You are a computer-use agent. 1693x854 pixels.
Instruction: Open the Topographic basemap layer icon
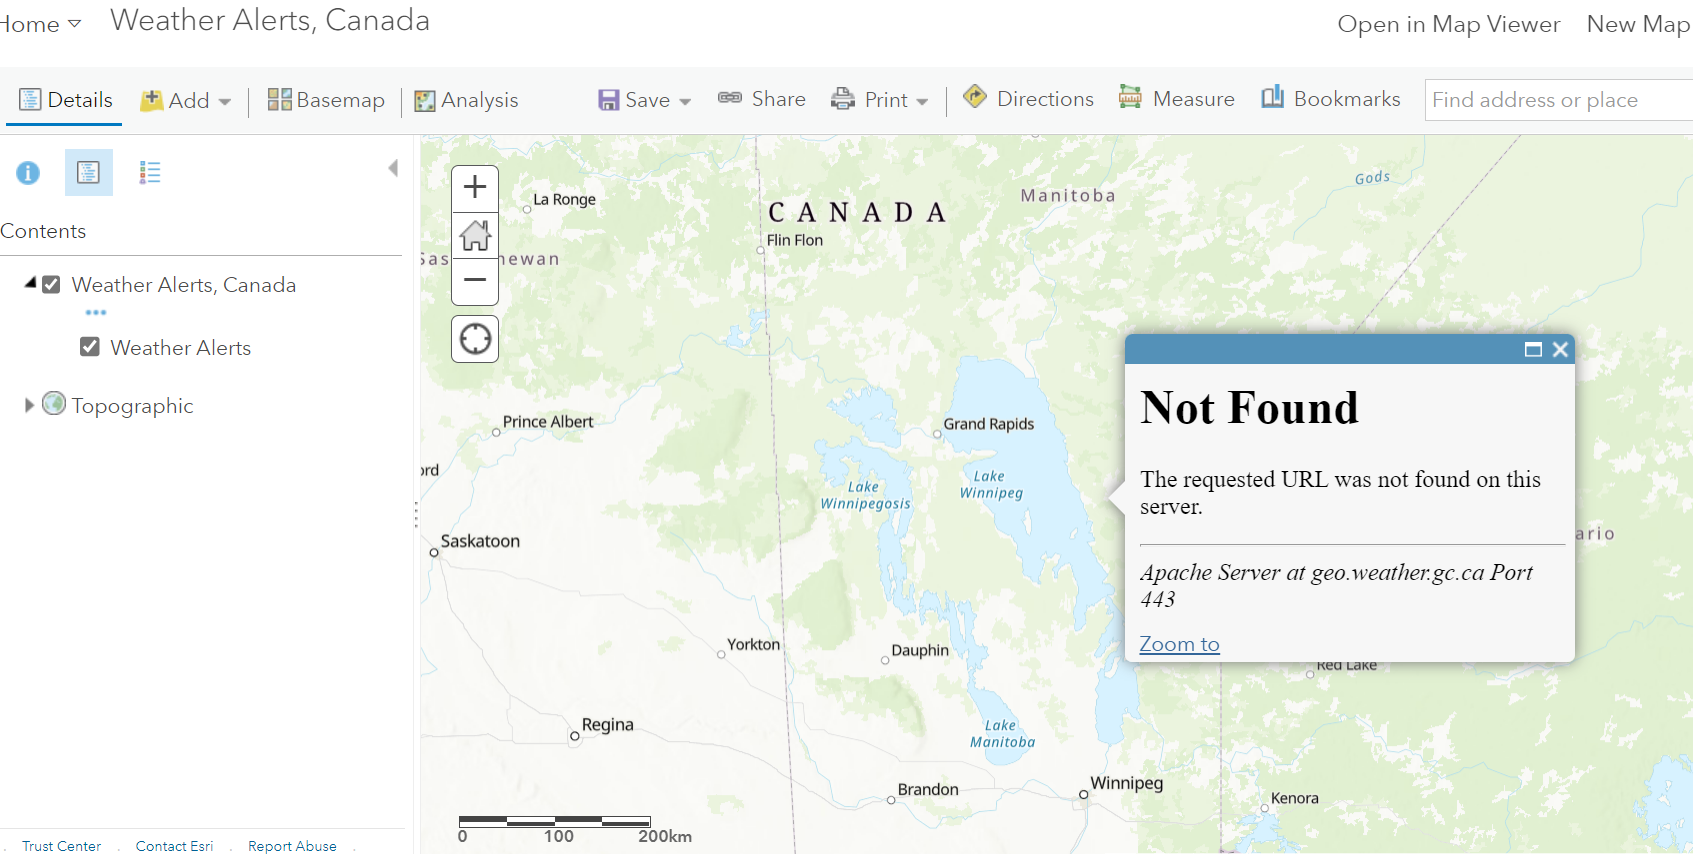pyautogui.click(x=54, y=404)
